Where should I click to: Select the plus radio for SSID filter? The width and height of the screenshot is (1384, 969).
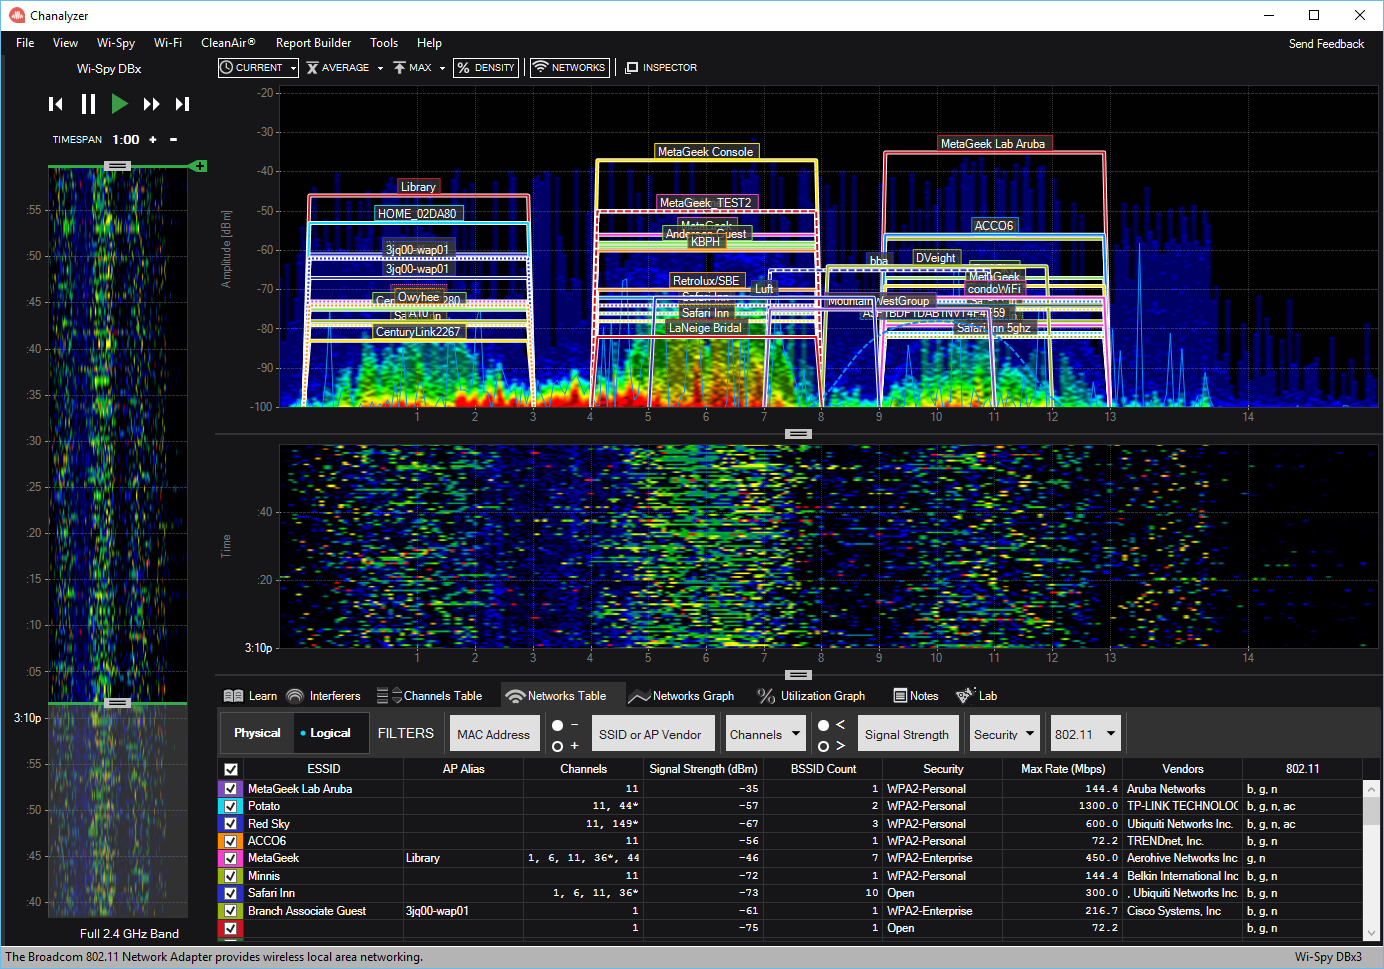pyautogui.click(x=558, y=746)
